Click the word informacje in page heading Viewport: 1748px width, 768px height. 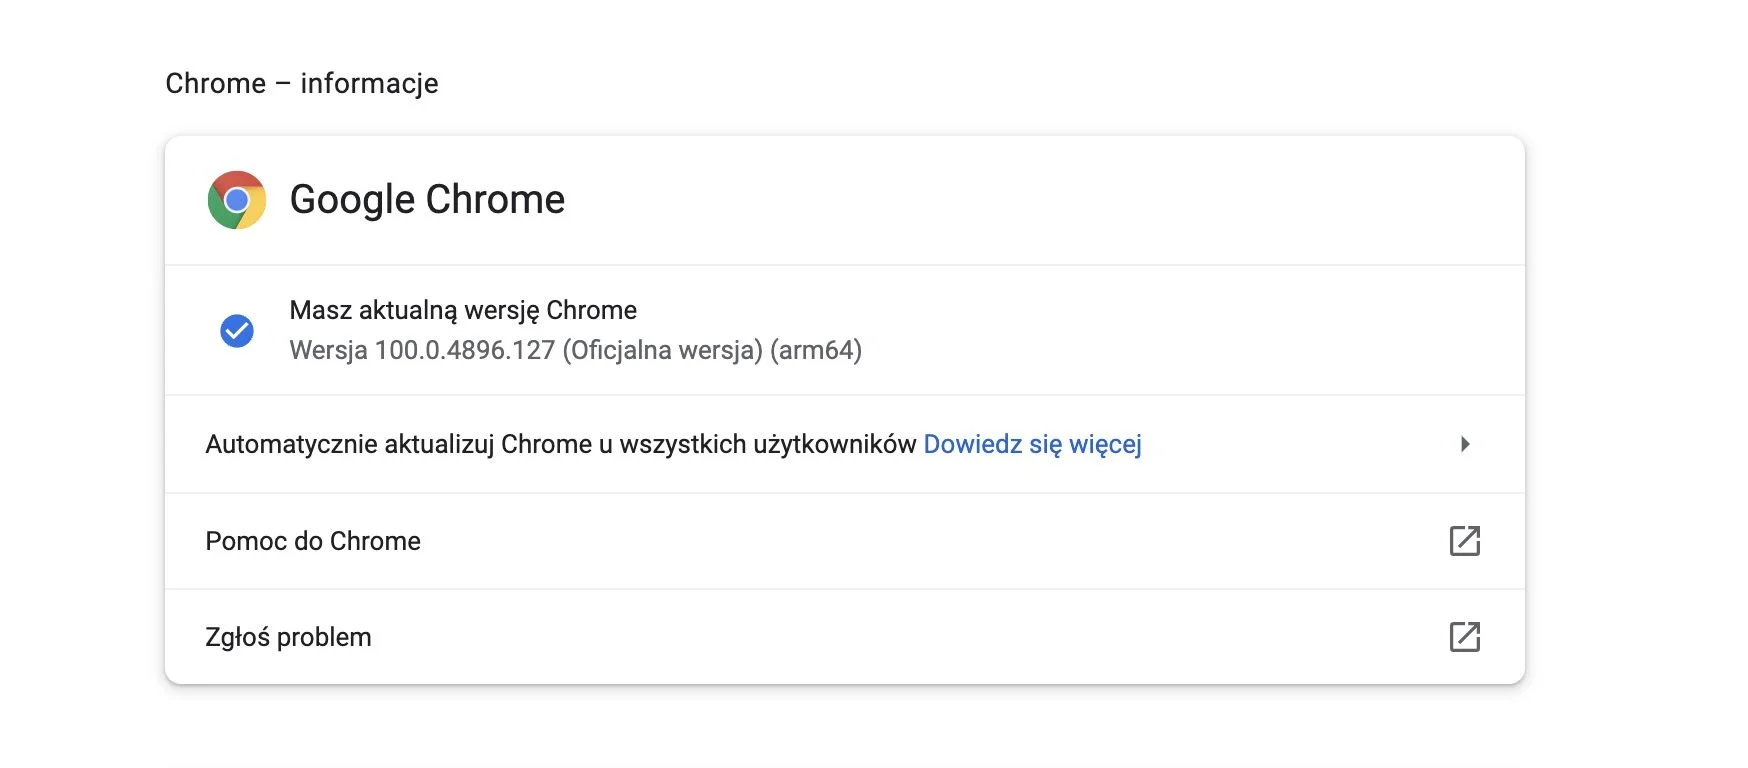click(369, 83)
